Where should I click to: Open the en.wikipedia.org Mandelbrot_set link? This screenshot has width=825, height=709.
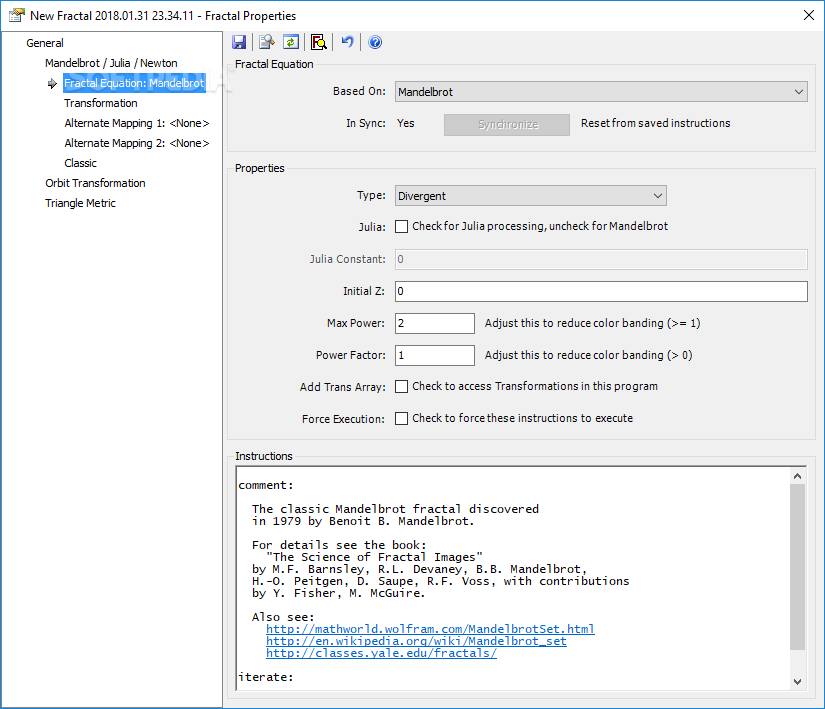(x=416, y=641)
